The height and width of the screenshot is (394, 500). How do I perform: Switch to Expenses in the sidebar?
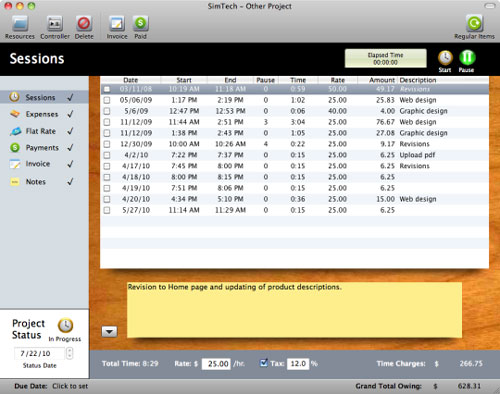pyautogui.click(x=42, y=114)
